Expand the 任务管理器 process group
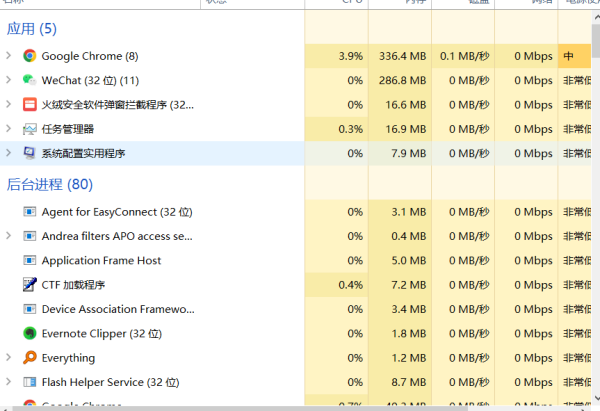This screenshot has width=600, height=411. (8, 129)
